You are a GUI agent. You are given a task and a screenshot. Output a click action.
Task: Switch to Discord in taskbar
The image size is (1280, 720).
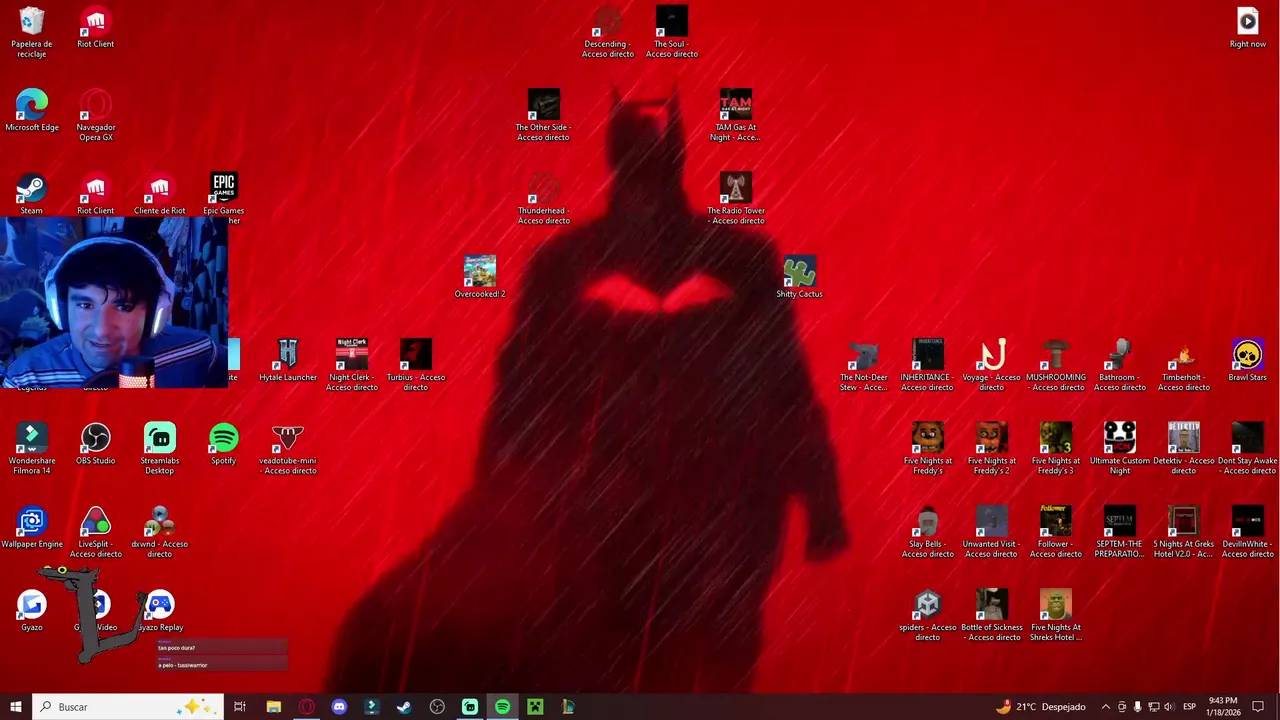click(339, 707)
